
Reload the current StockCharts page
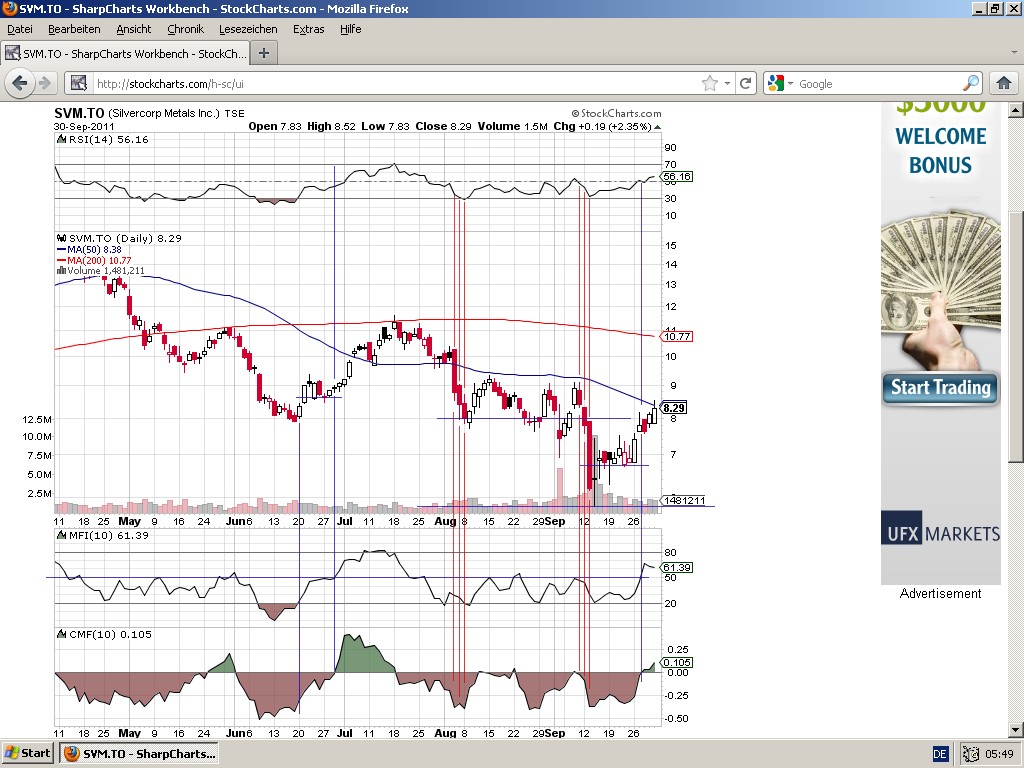pos(745,84)
